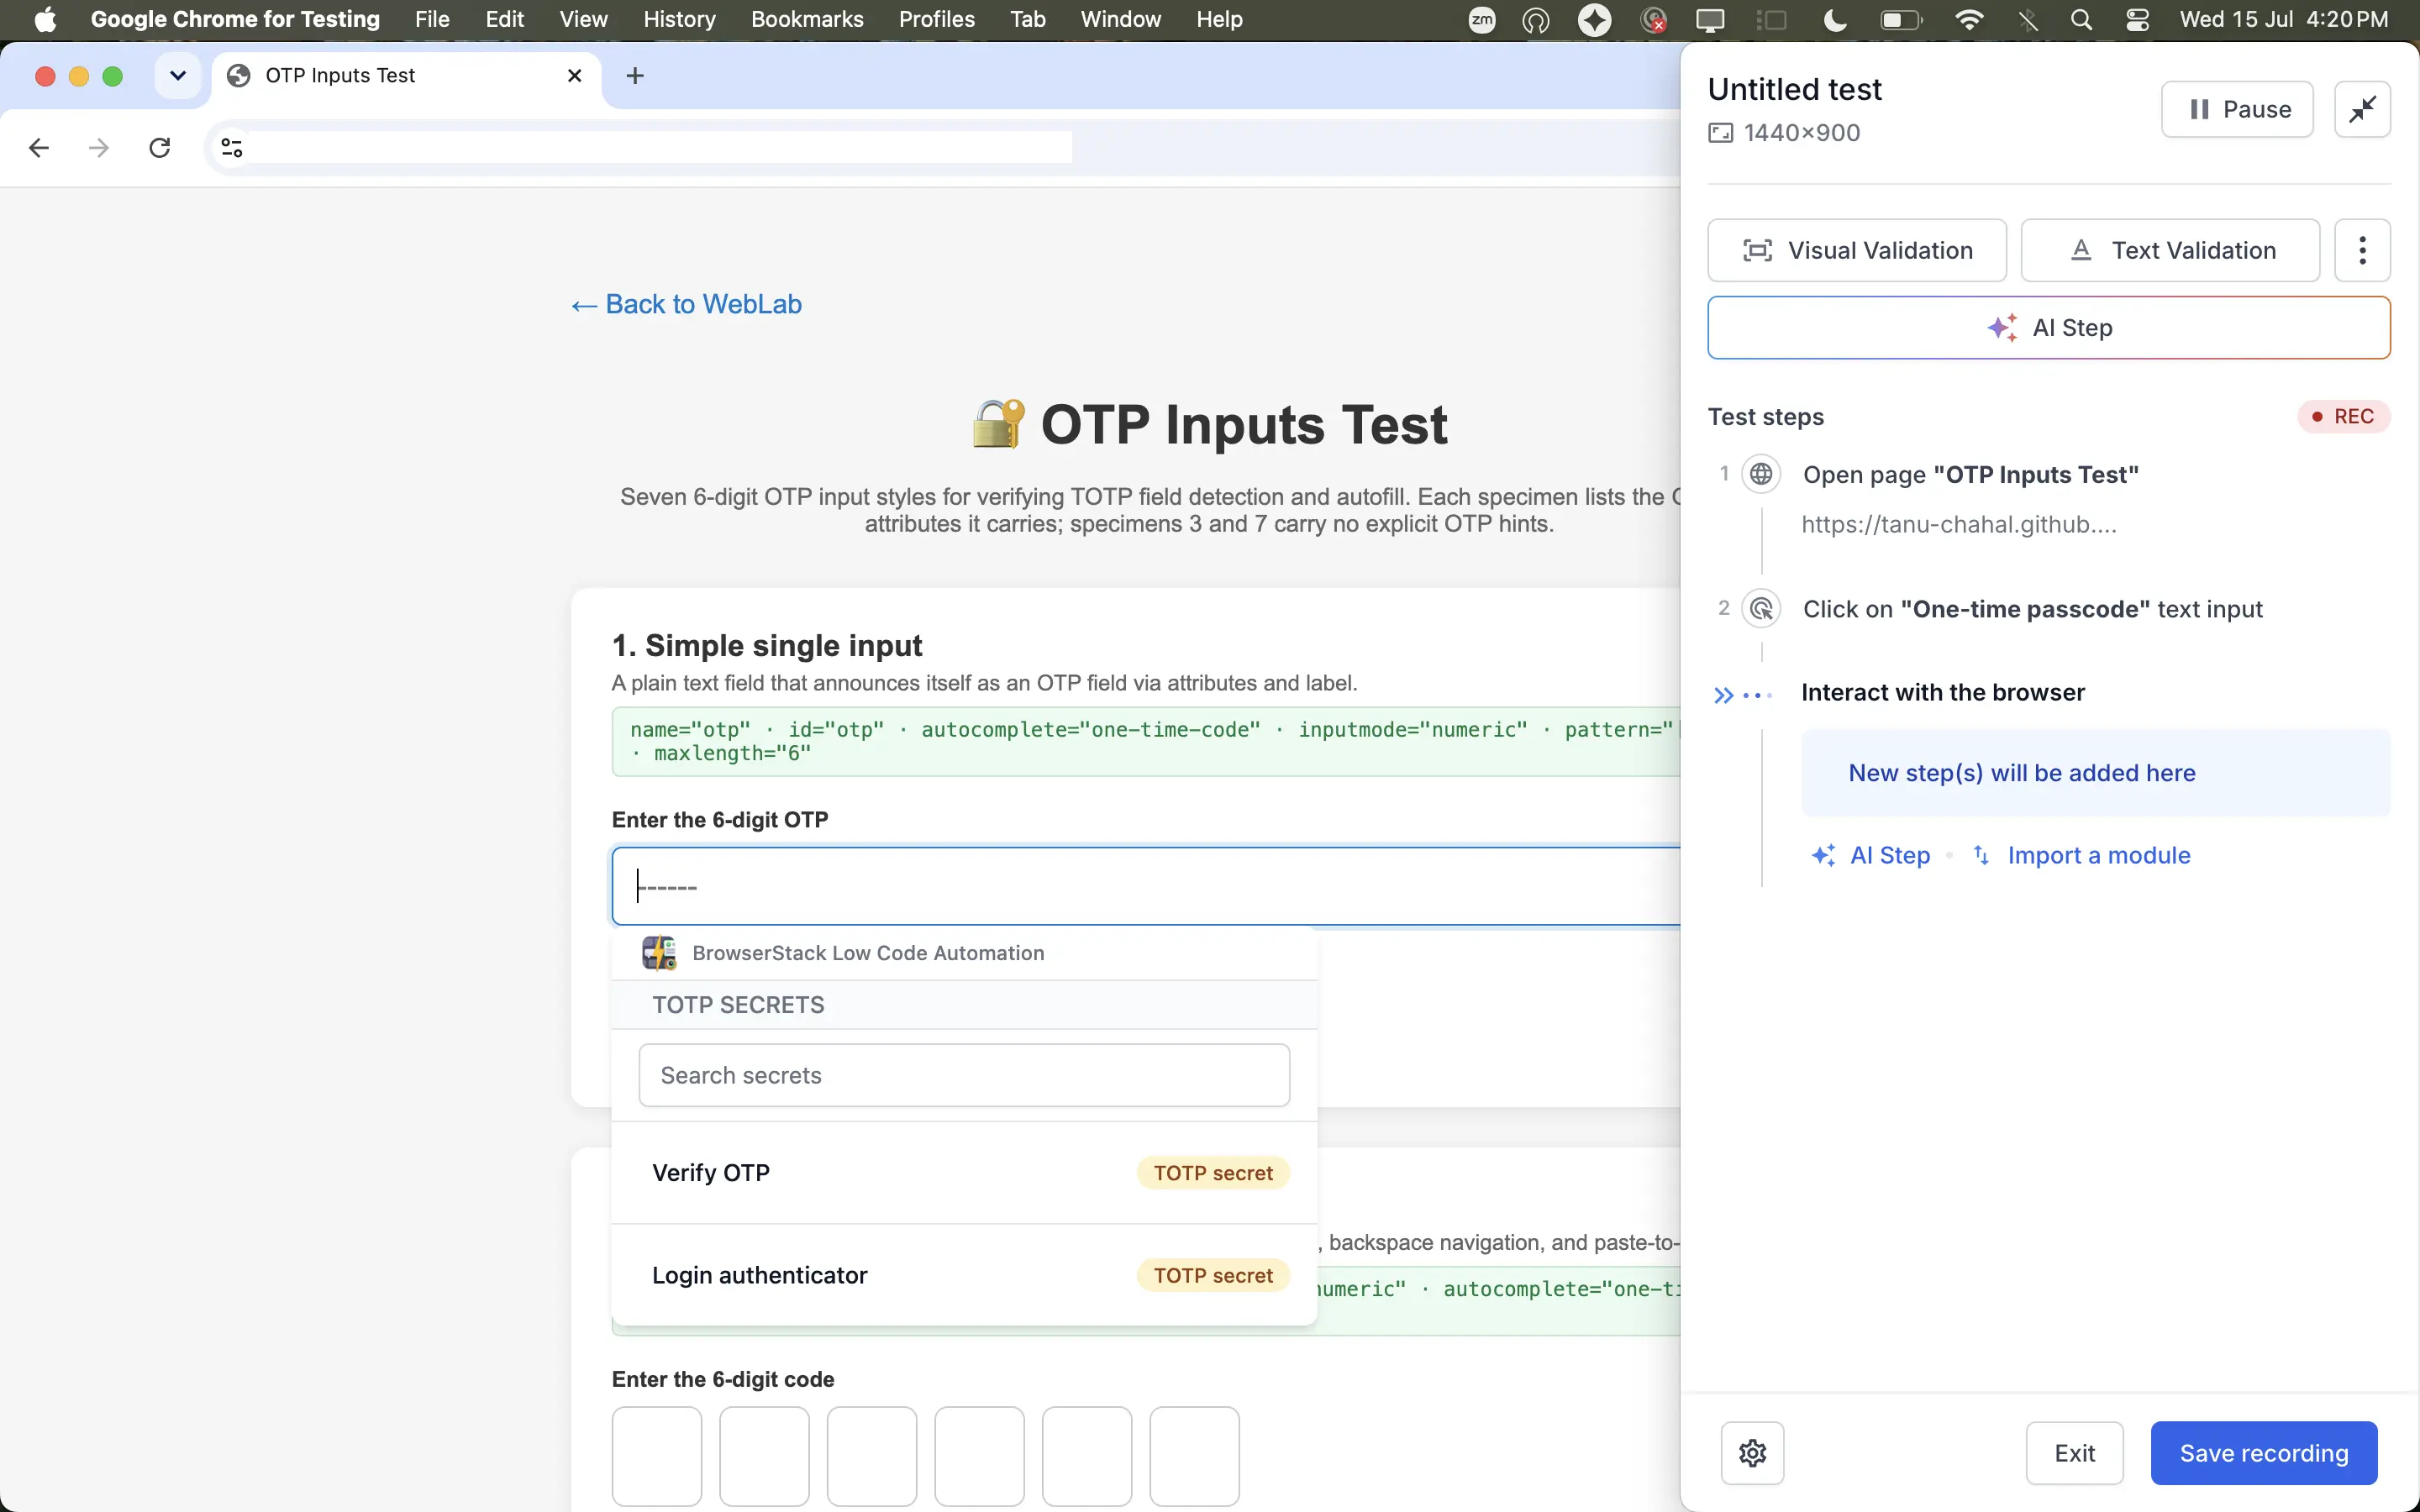Click the large AI Step button
Screen dimensions: 2420x1512
(2048, 327)
